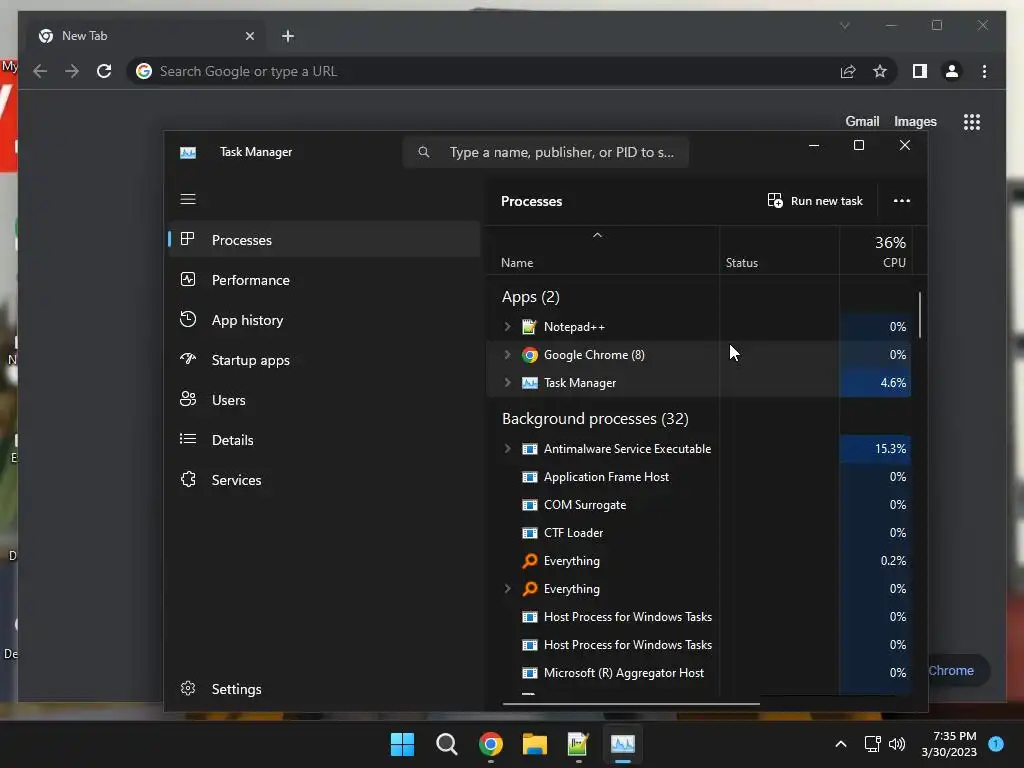Open Chrome three-dot menu

click(x=984, y=71)
